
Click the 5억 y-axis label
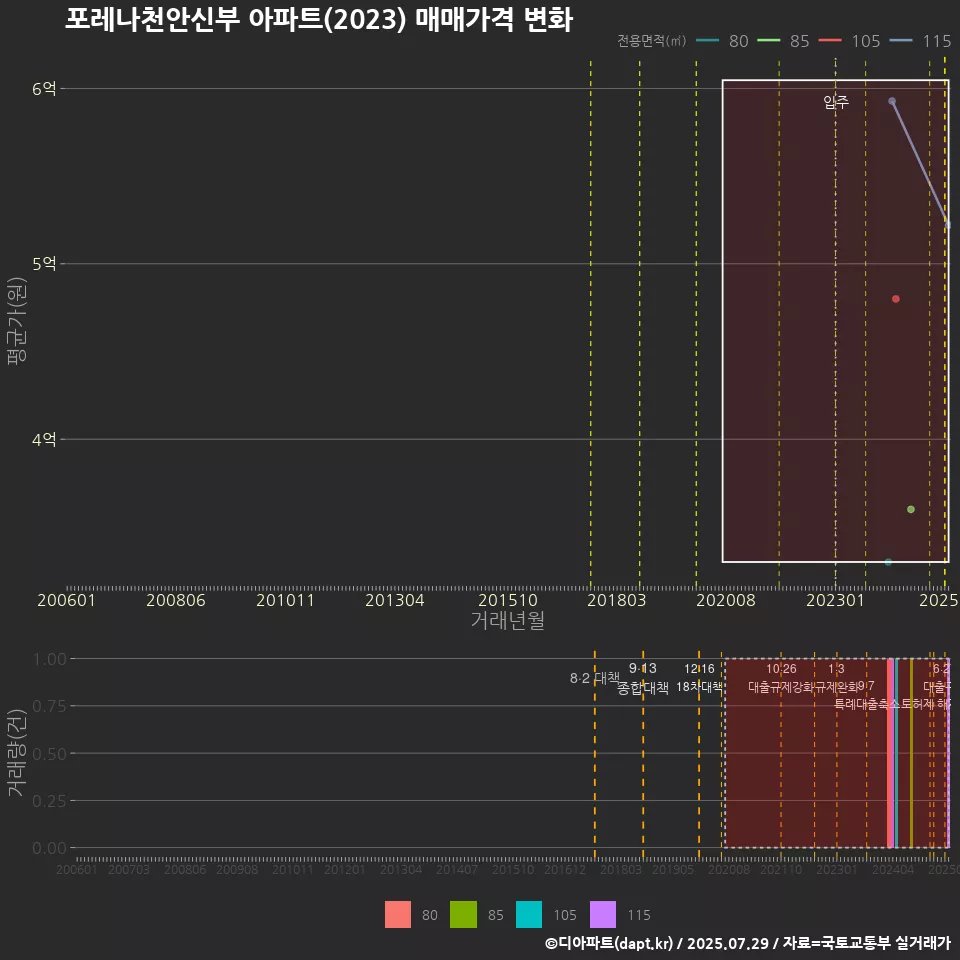click(44, 264)
